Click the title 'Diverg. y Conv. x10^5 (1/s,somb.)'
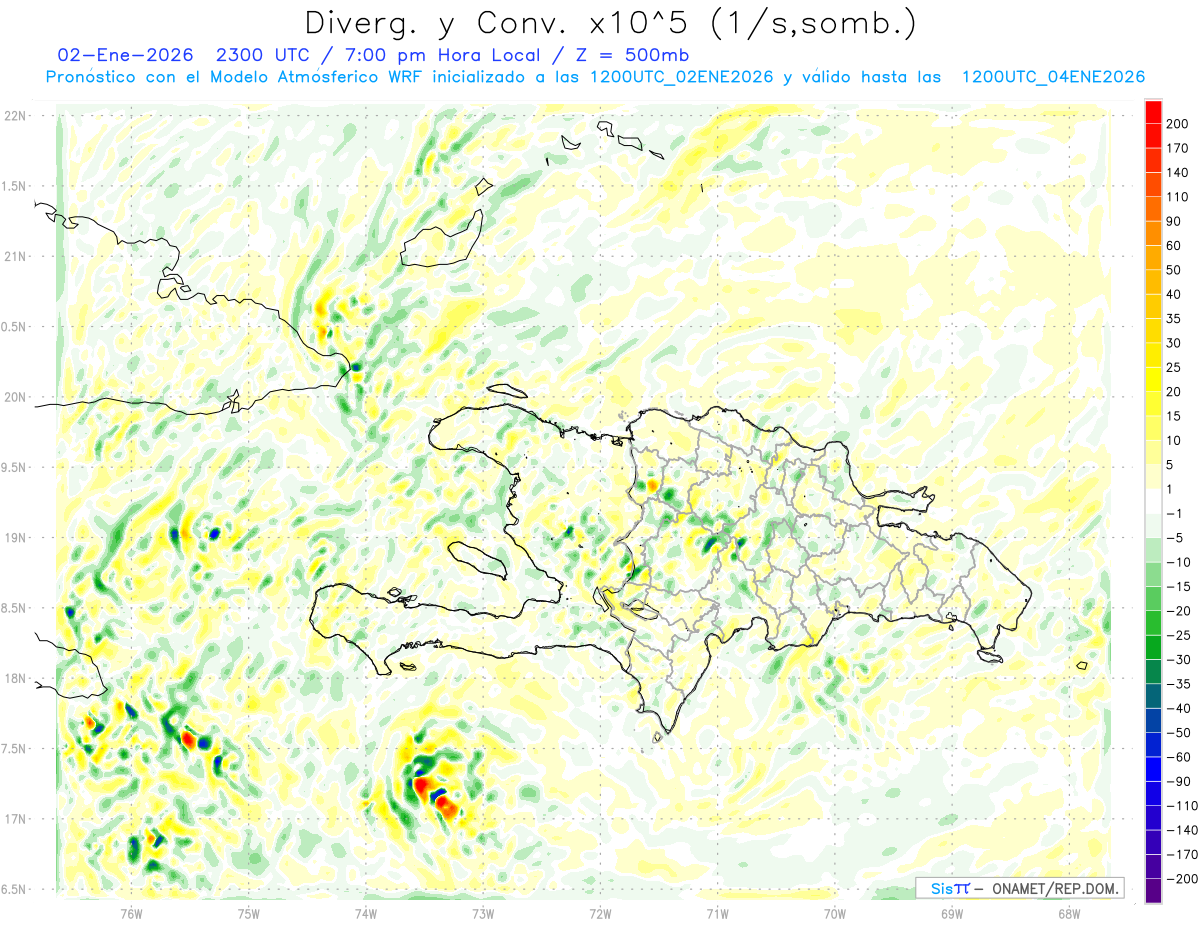The height and width of the screenshot is (927, 1200). click(610, 22)
